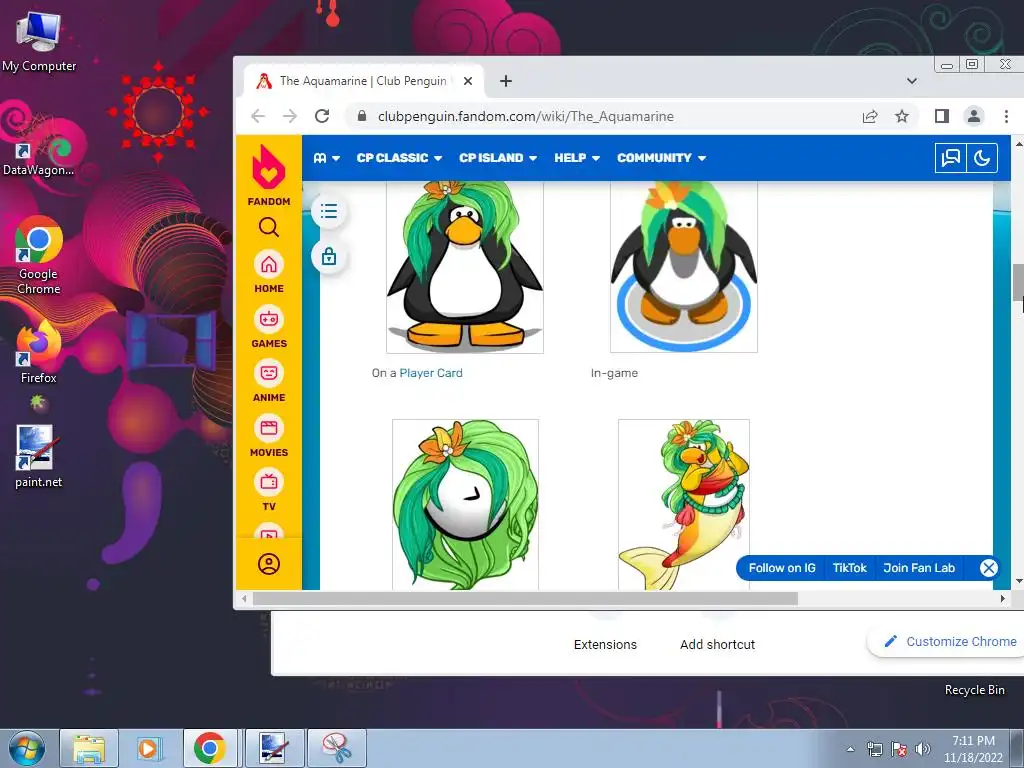Open the mermaid penguin thumbnail

(684, 504)
